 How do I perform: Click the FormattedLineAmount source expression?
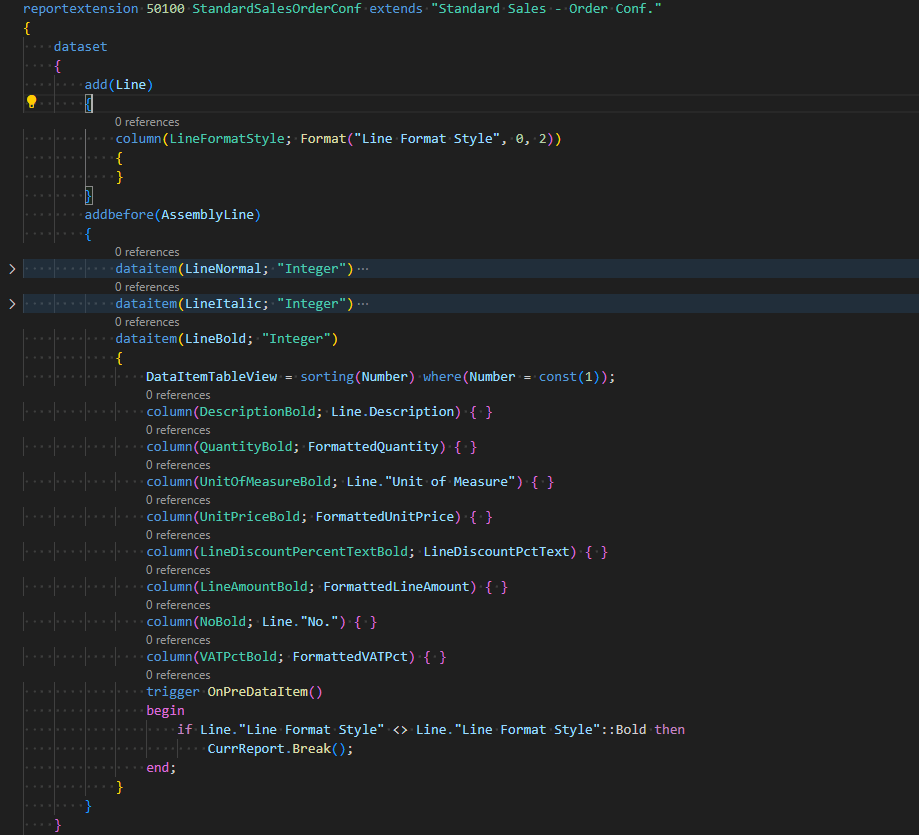pos(396,587)
